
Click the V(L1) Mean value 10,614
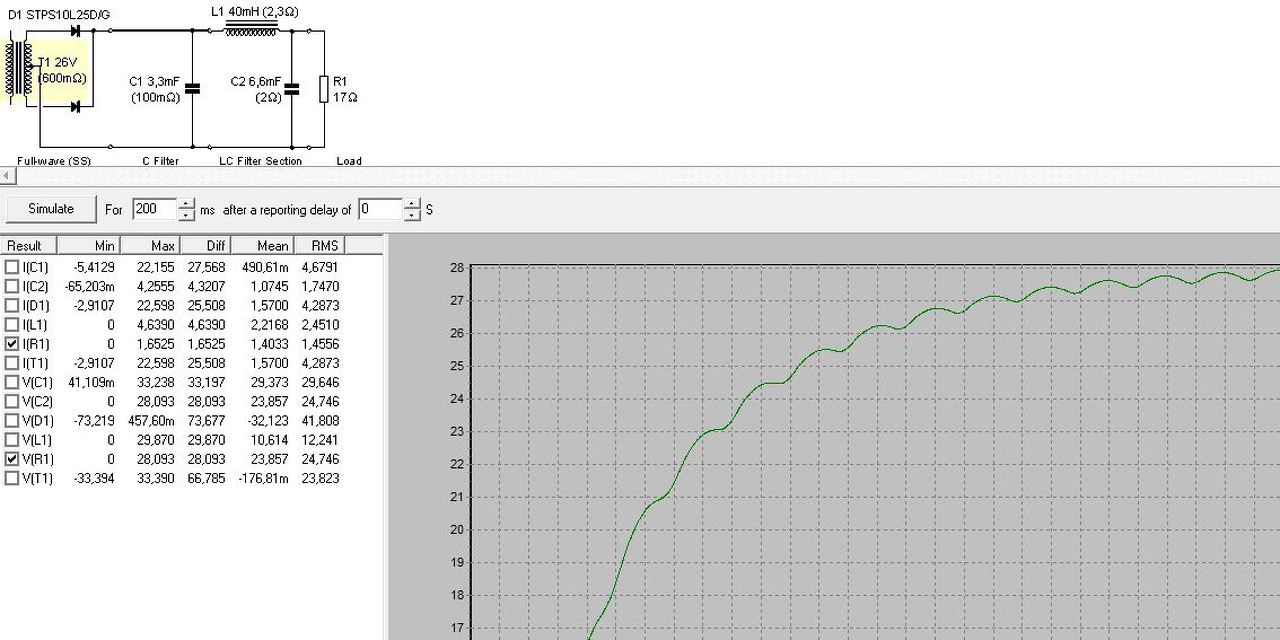[269, 440]
